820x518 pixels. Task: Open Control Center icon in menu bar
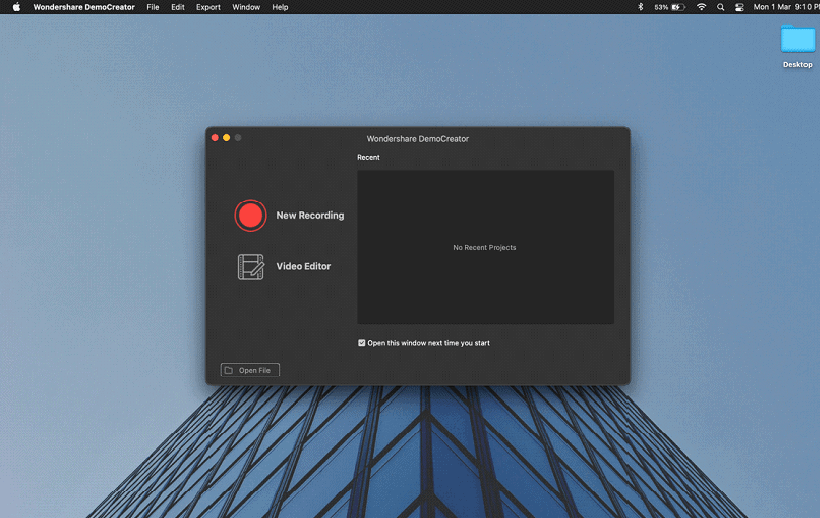click(739, 7)
